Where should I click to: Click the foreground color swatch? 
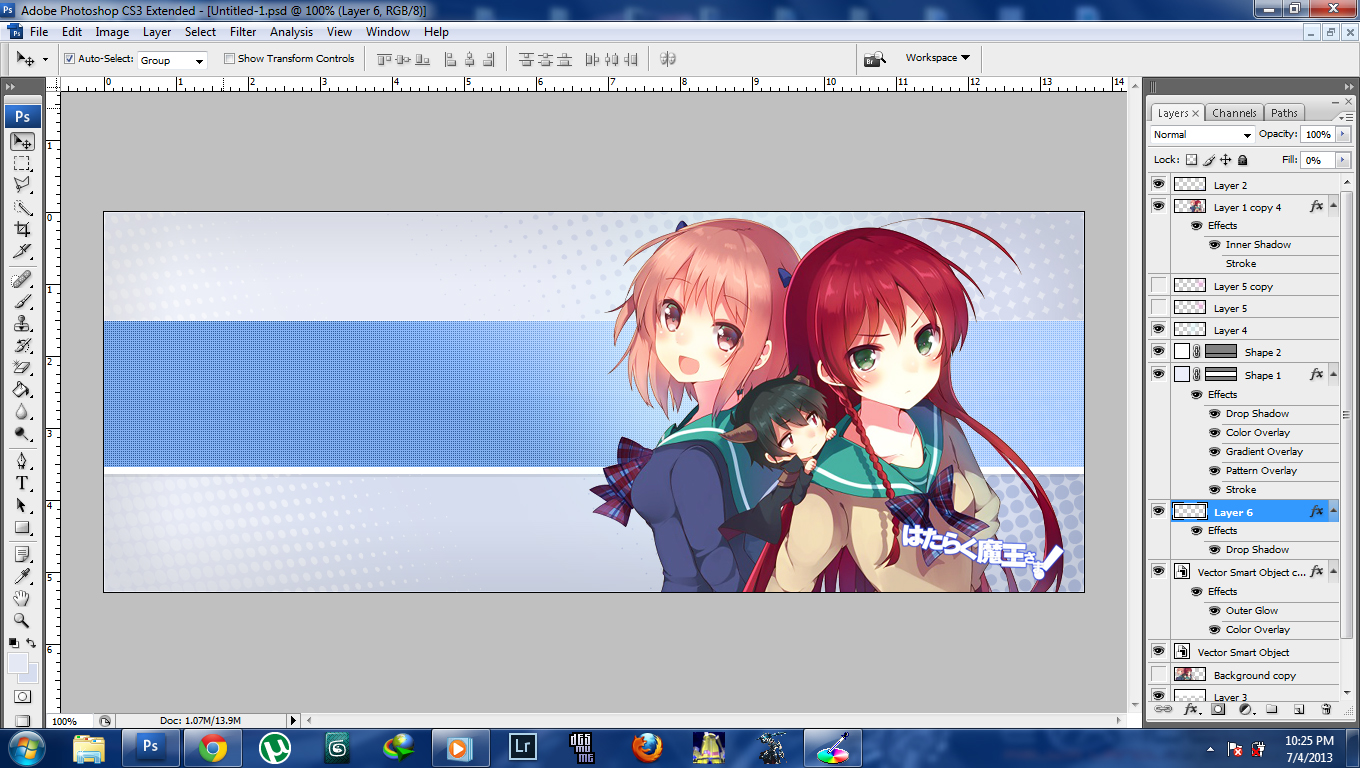(x=18, y=663)
